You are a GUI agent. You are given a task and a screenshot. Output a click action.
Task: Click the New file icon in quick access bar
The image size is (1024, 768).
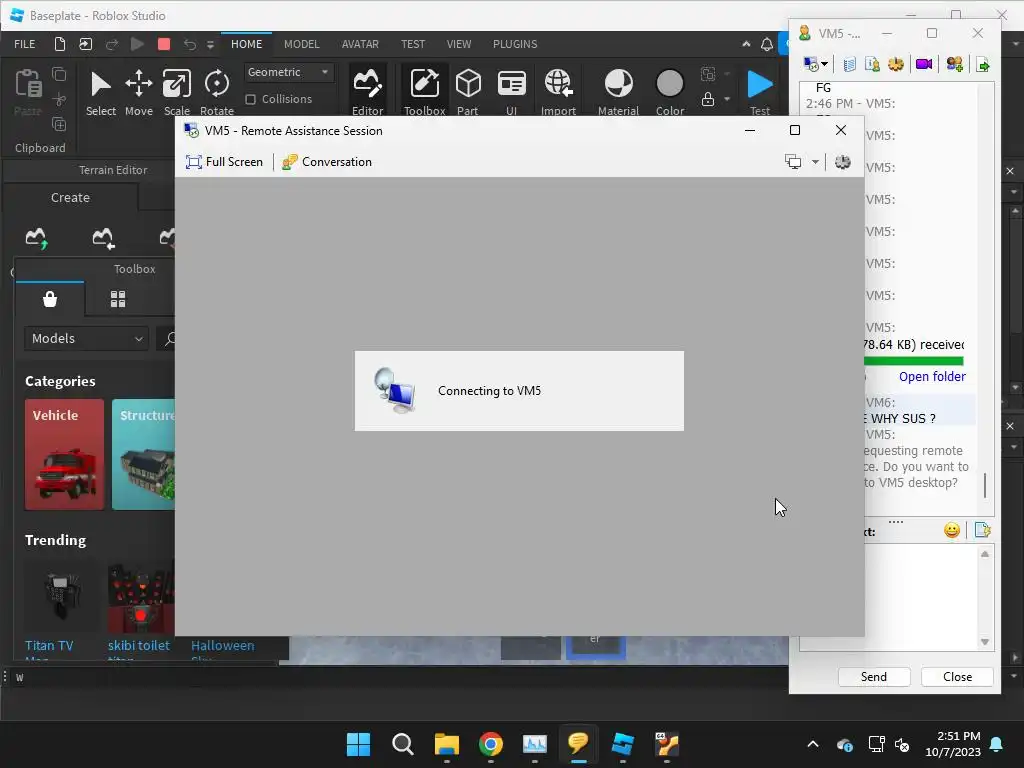(59, 44)
